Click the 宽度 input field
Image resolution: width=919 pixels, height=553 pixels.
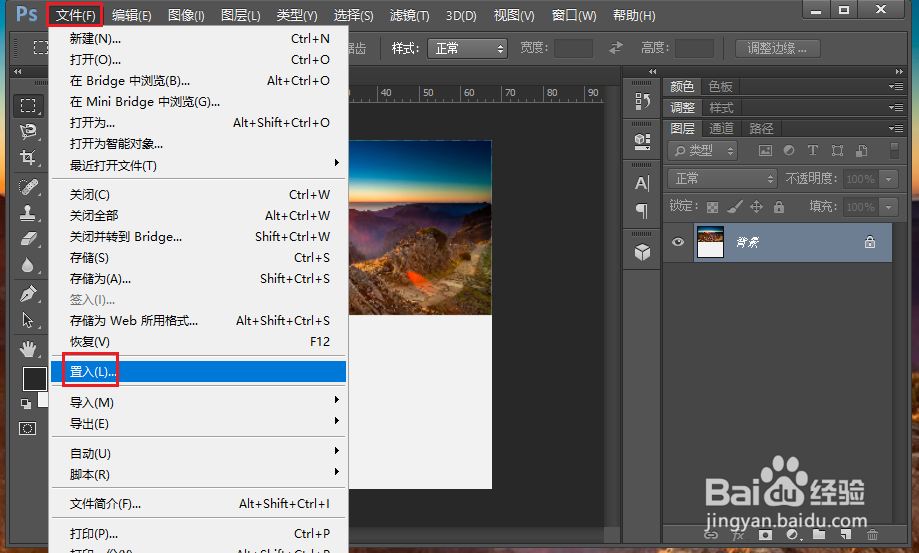[x=573, y=48]
